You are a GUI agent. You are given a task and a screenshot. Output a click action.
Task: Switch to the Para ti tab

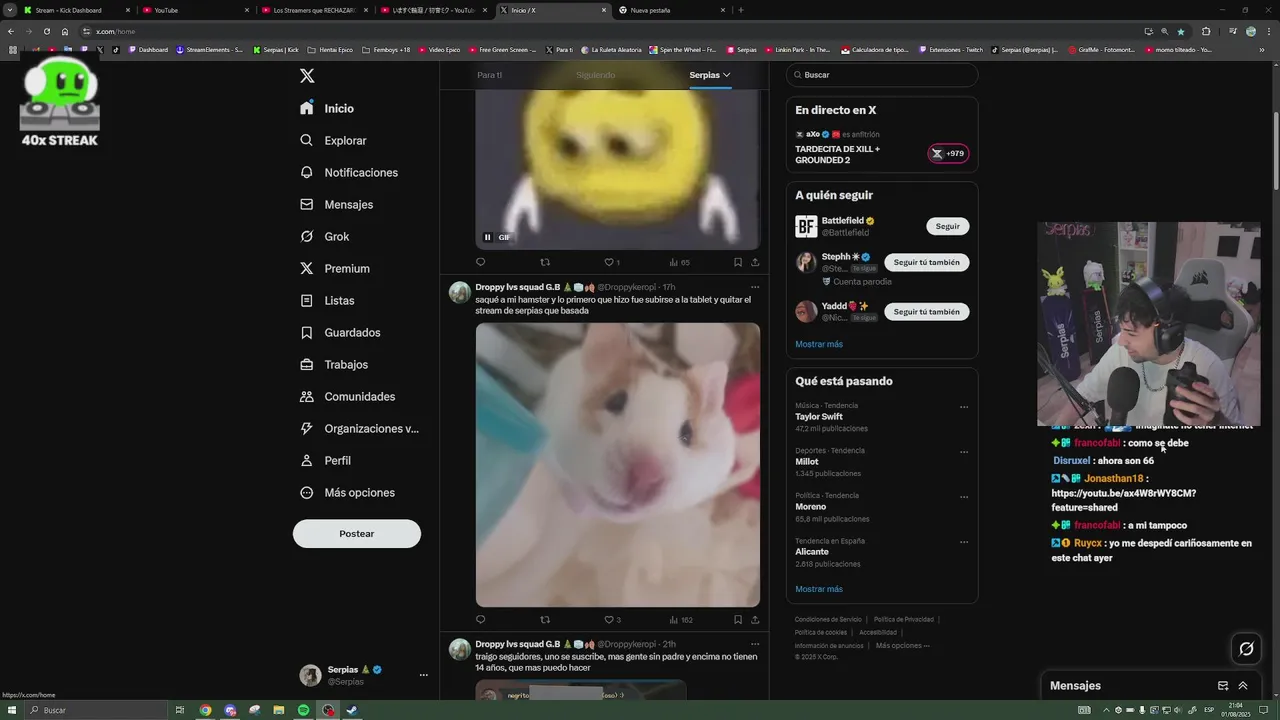click(490, 75)
